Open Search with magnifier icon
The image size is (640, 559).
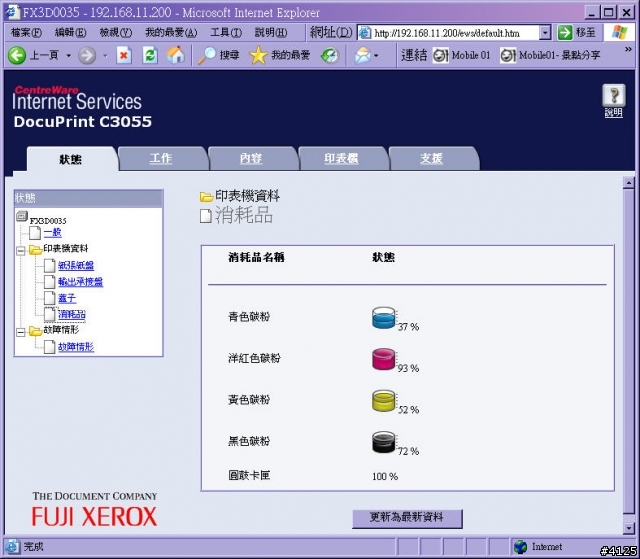tap(207, 55)
